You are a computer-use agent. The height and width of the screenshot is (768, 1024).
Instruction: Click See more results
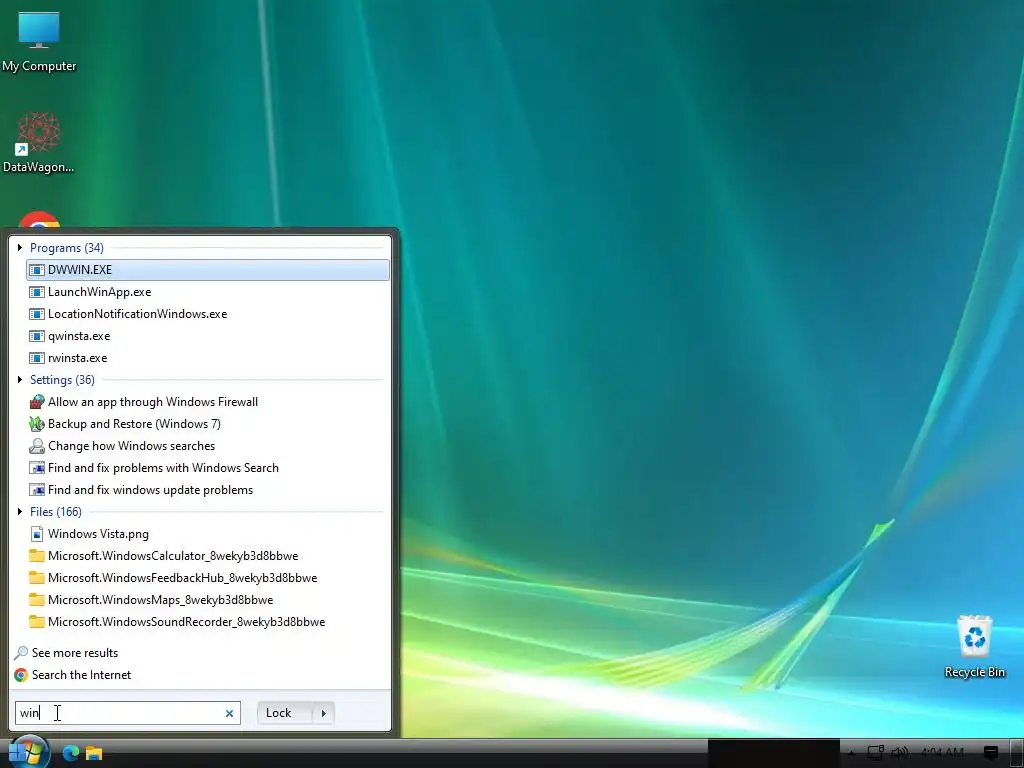coord(75,653)
